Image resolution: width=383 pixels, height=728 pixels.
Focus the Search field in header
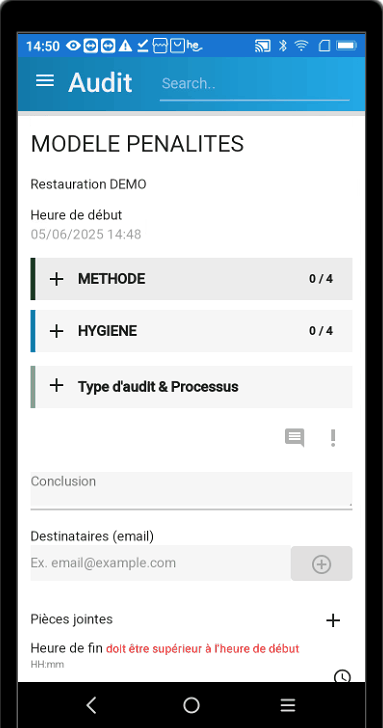(x=254, y=84)
